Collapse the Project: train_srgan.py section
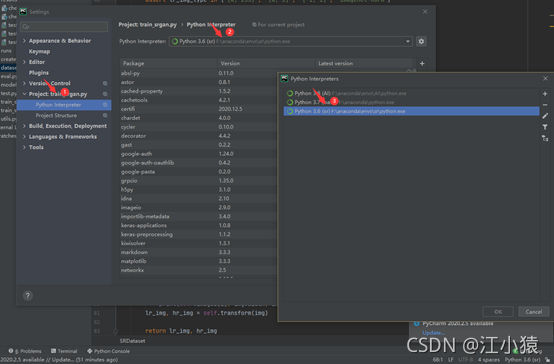554x364 pixels. (x=24, y=94)
